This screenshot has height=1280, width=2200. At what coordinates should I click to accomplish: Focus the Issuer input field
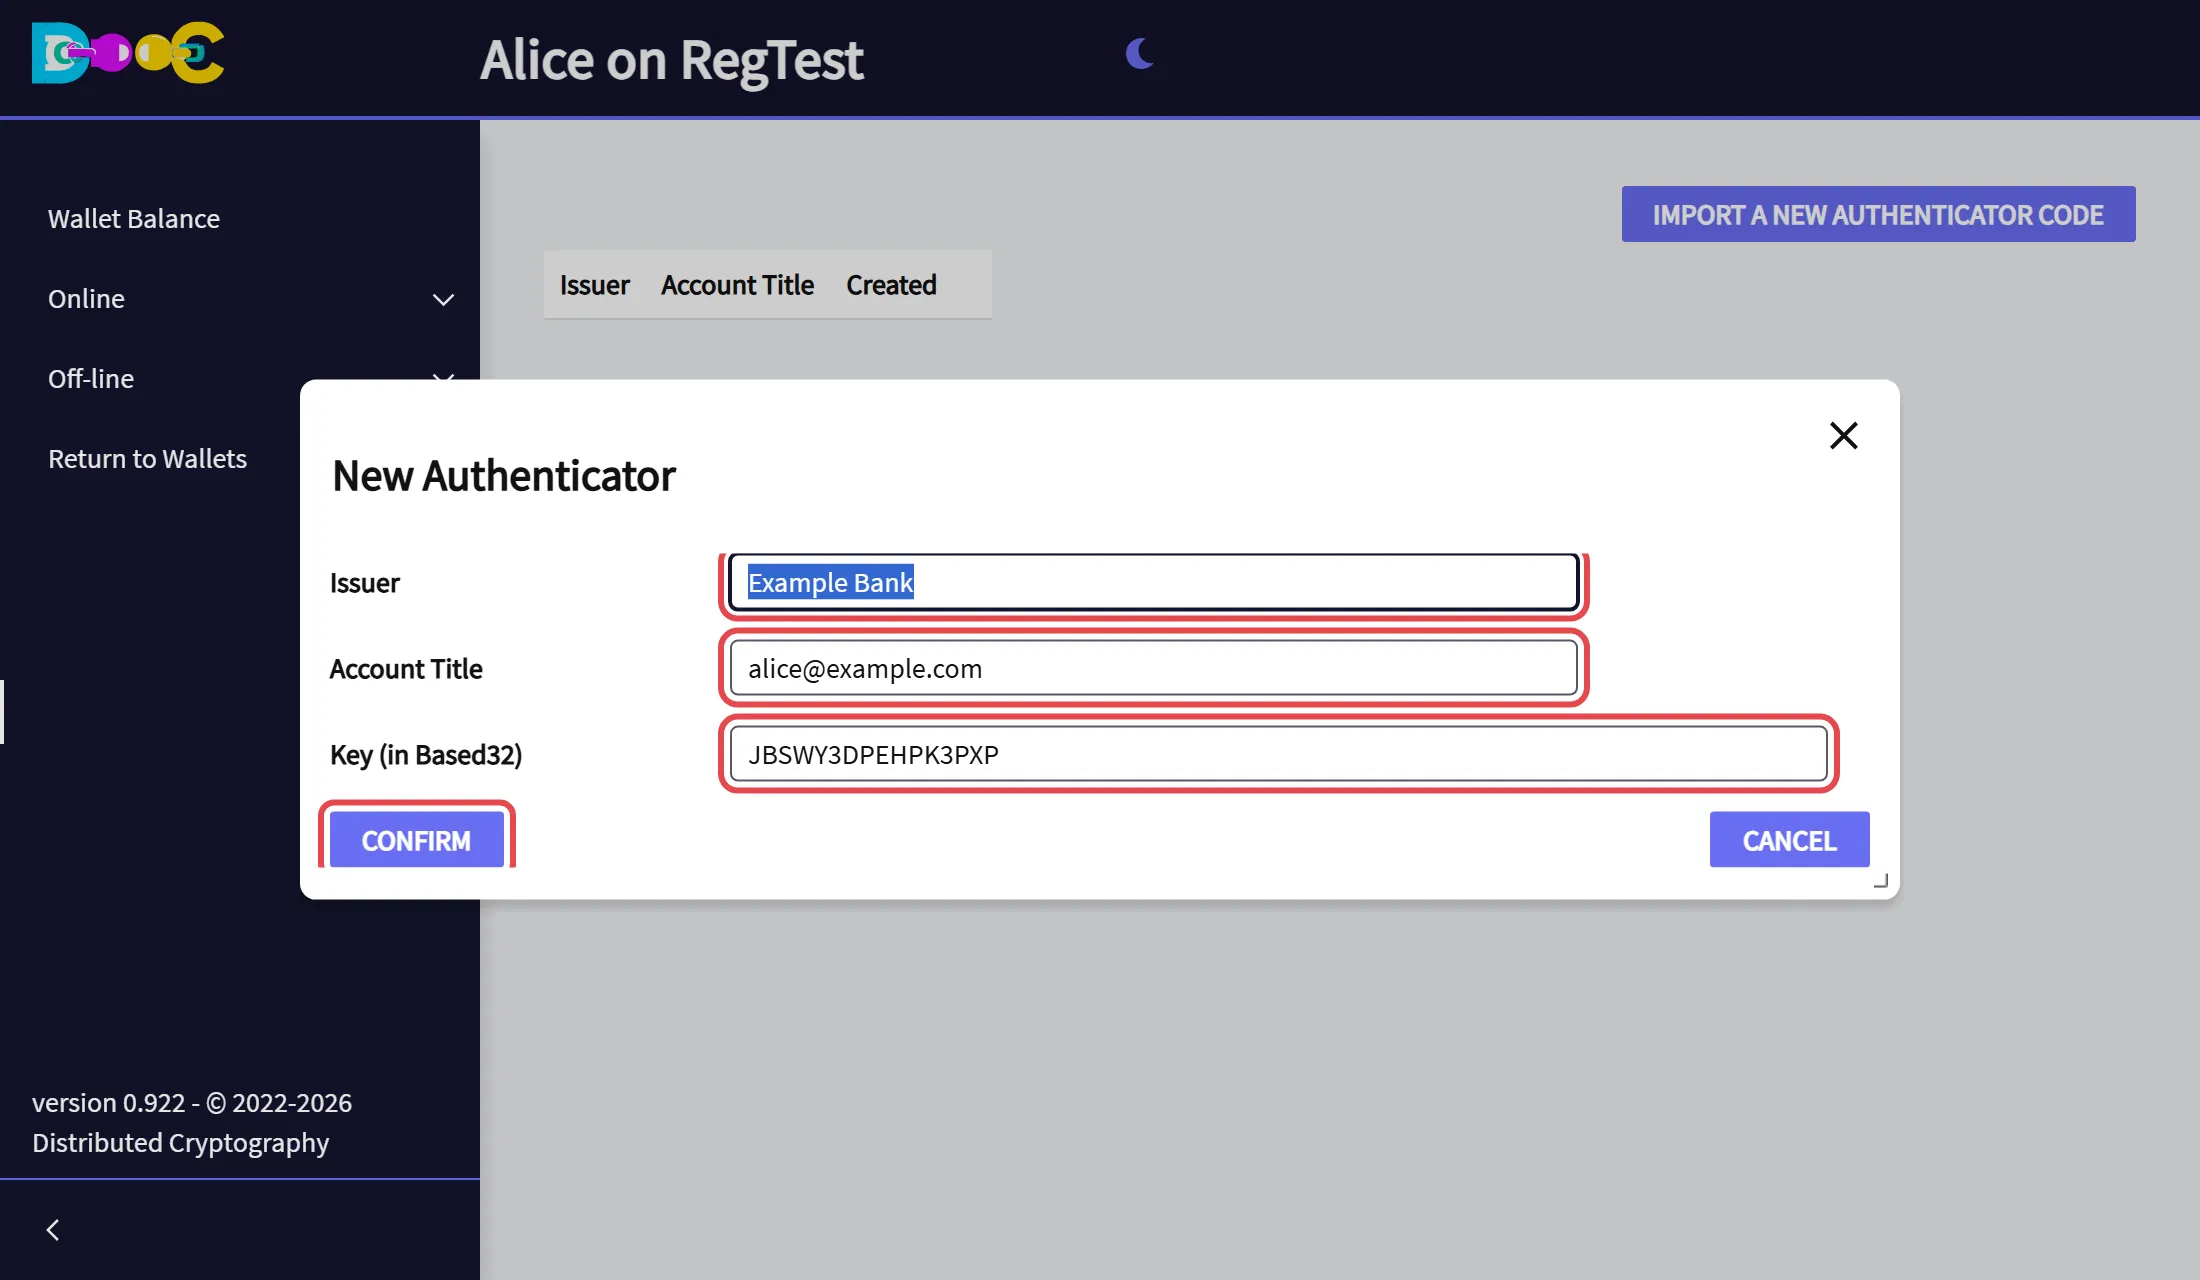[x=1154, y=582]
